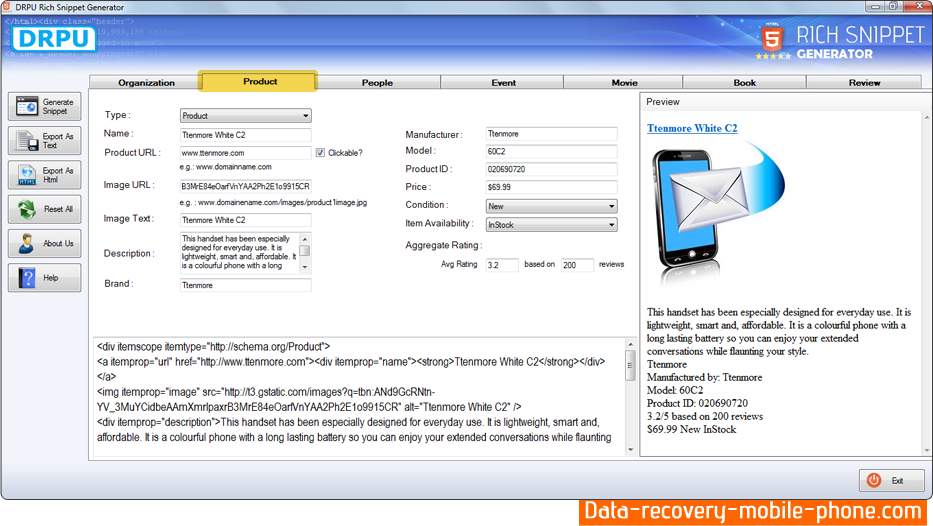Click the 'Product ID: 020690720' preview text
Viewport: 933px width, 526px height.
click(x=697, y=403)
